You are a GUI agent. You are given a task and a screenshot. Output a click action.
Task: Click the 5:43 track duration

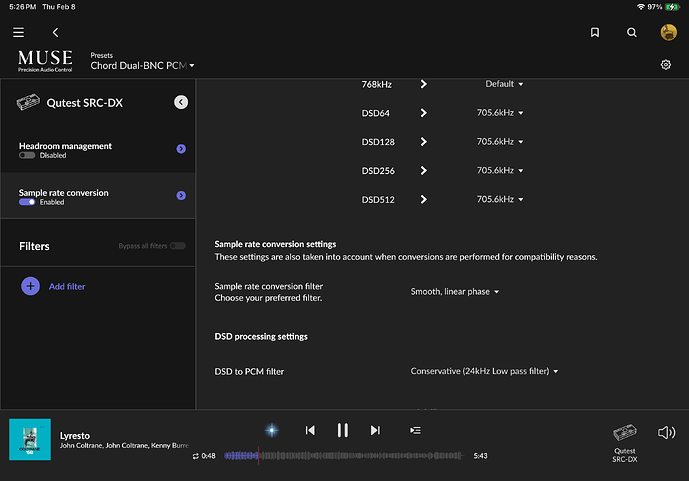coord(480,456)
